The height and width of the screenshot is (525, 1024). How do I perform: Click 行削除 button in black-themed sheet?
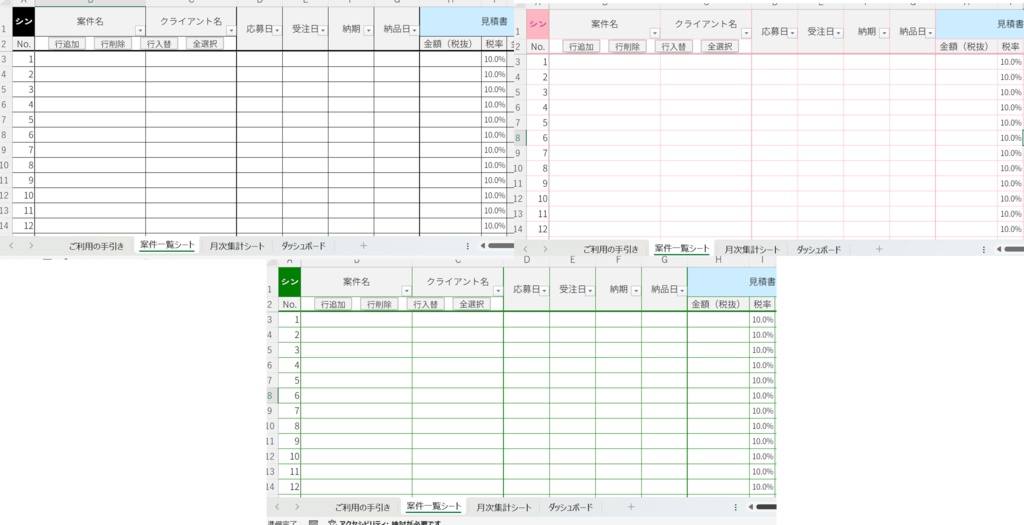pyautogui.click(x=113, y=44)
